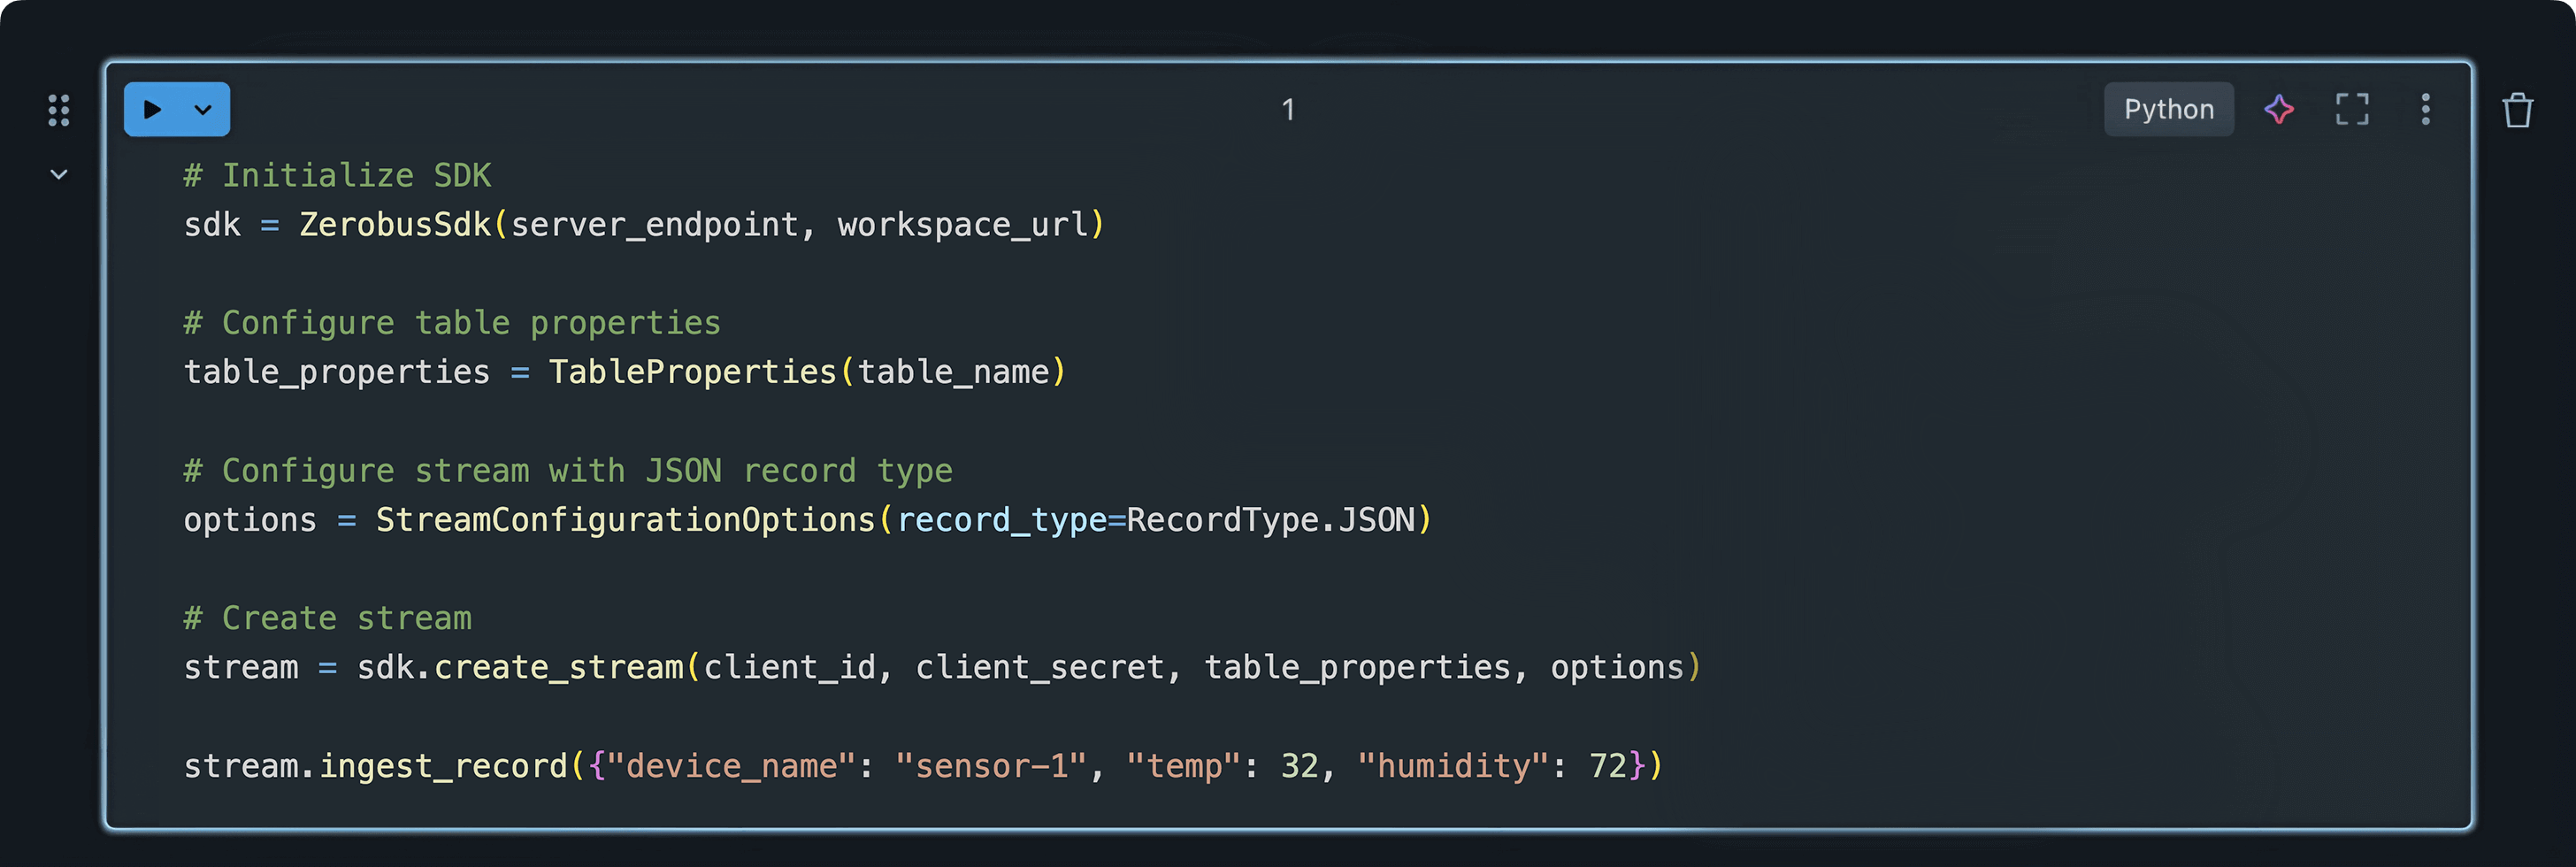Click the cell number 1 label
This screenshot has width=2576, height=867.
point(1288,109)
